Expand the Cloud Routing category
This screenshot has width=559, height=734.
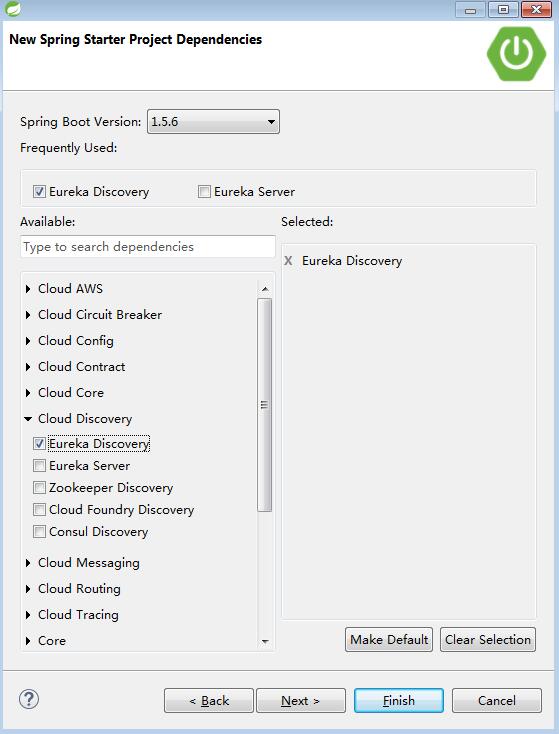[x=28, y=589]
